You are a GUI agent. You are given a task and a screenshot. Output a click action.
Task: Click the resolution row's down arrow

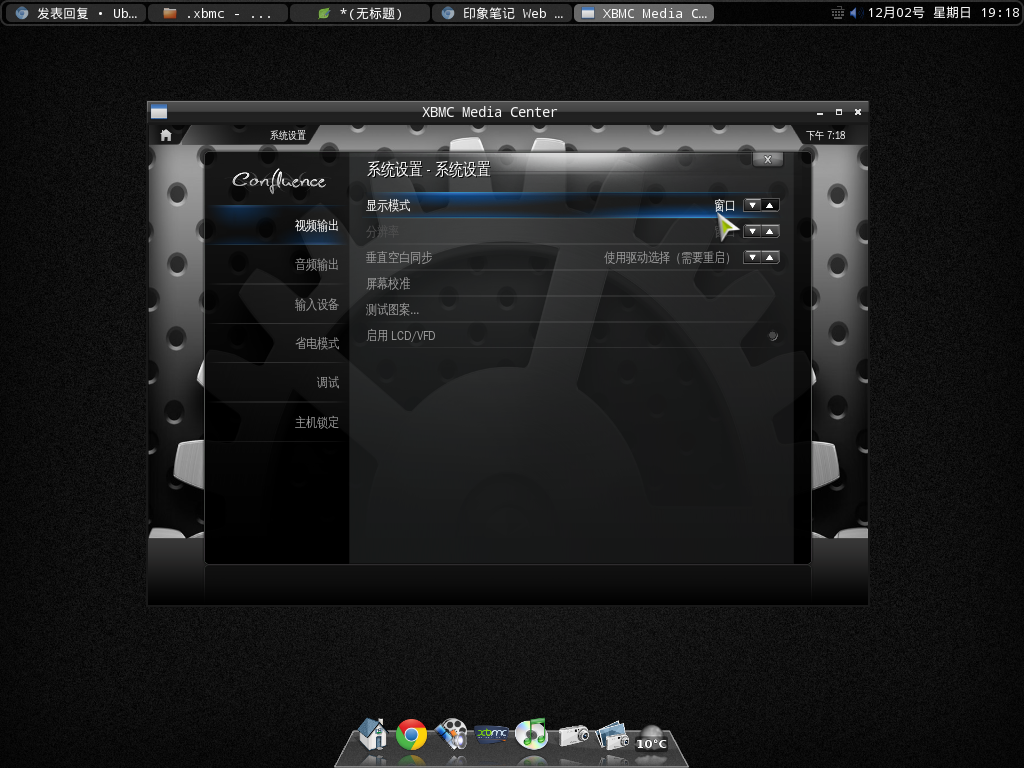click(x=752, y=231)
